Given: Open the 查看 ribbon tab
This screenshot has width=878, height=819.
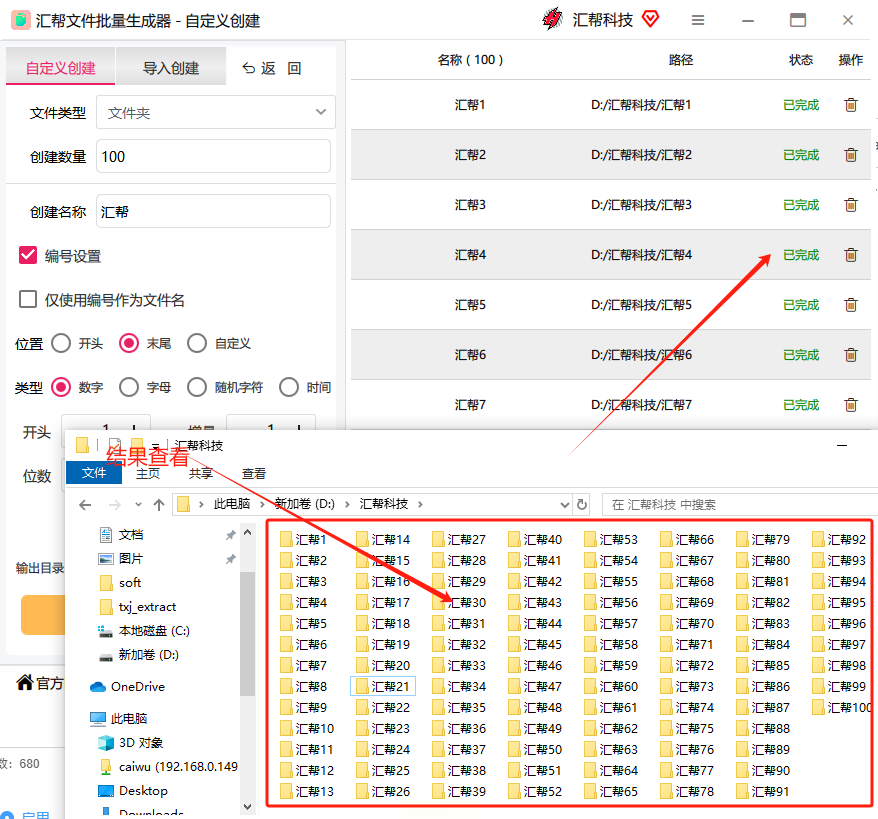Looking at the screenshot, I should 254,473.
